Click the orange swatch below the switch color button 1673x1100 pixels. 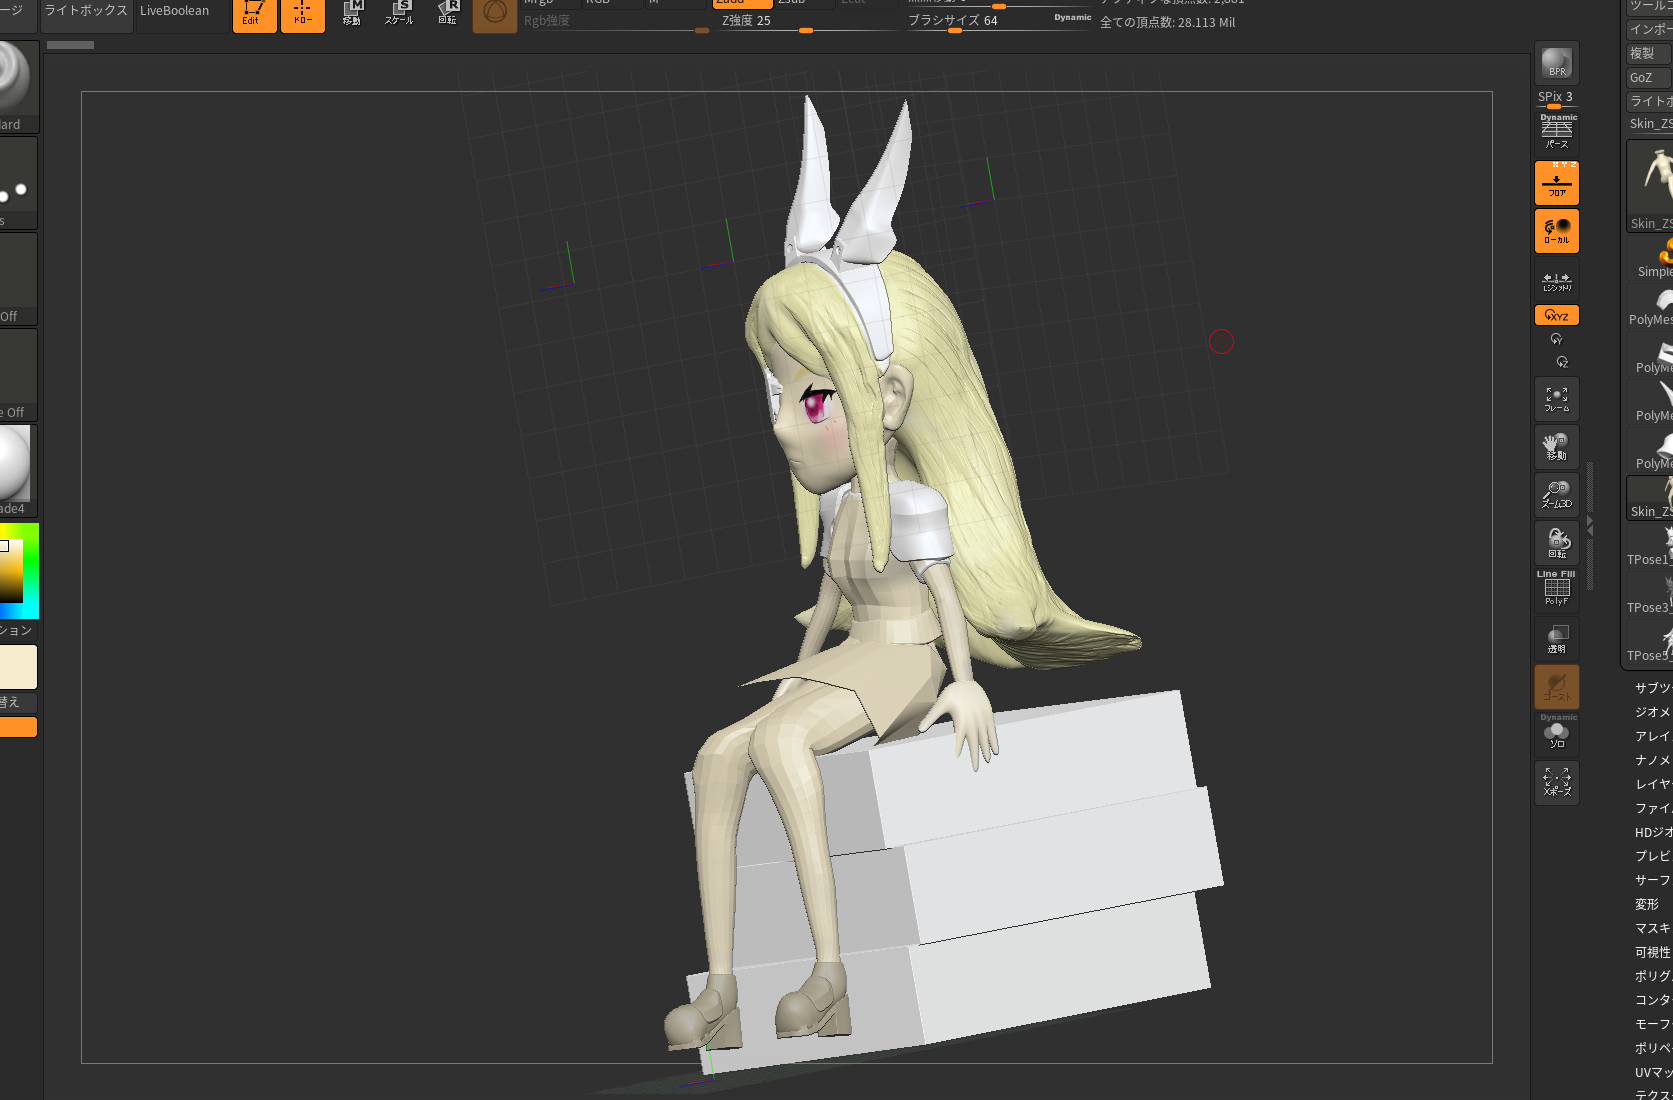18,727
